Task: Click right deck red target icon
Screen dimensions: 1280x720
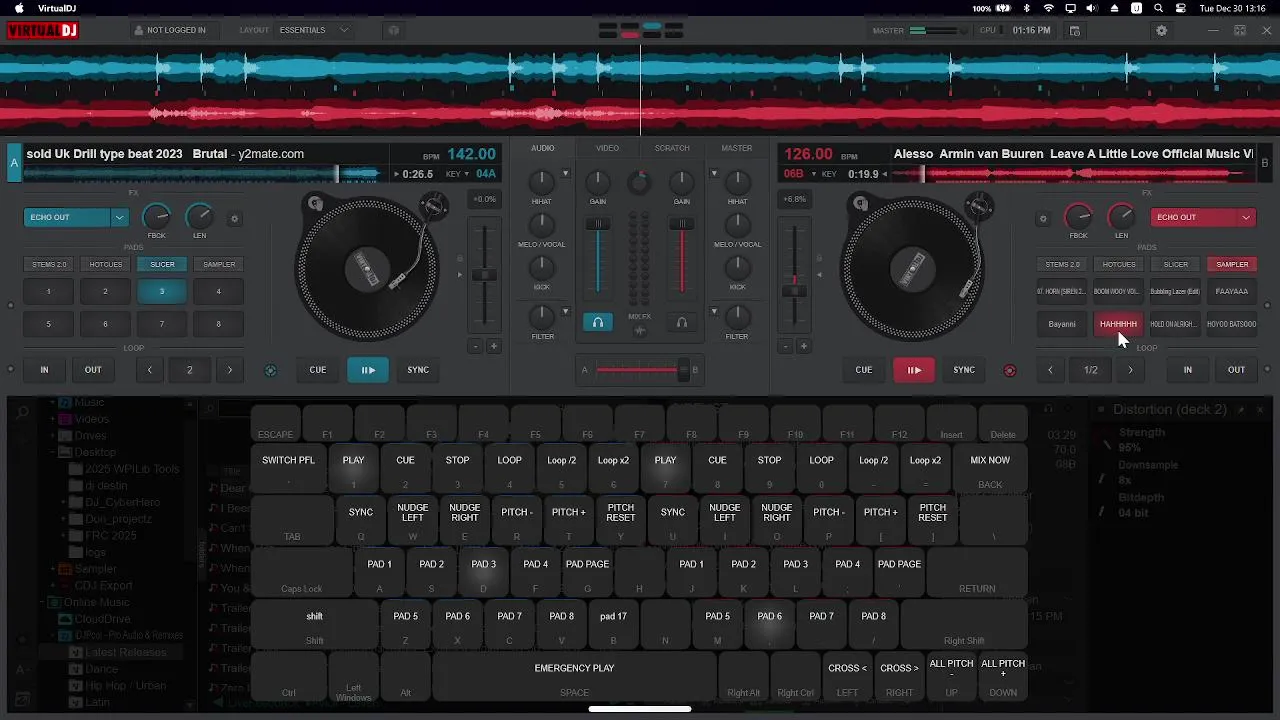Action: click(x=1009, y=370)
